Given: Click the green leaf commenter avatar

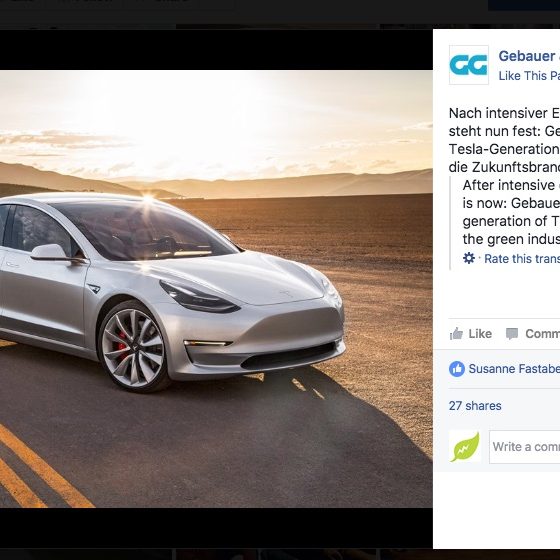Looking at the screenshot, I should click(x=465, y=447).
